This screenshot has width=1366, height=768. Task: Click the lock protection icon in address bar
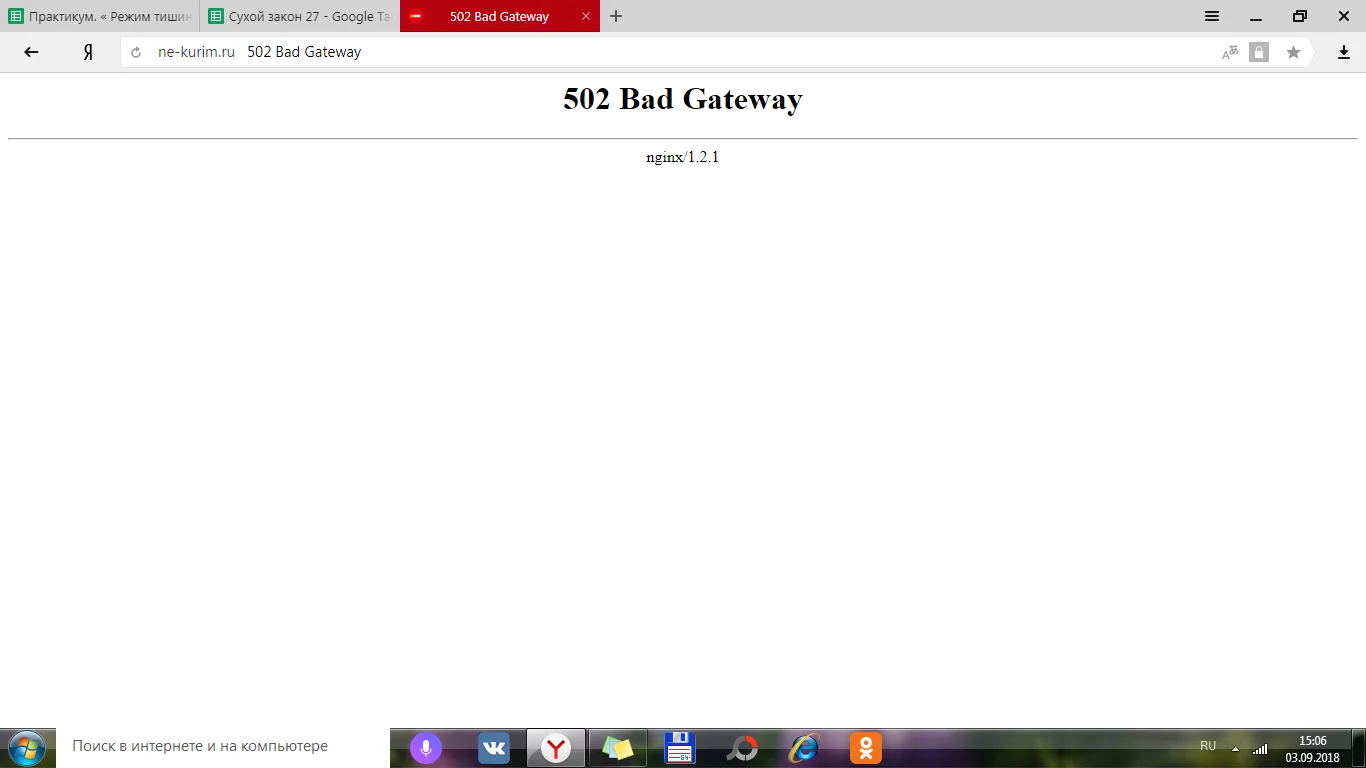(1259, 52)
